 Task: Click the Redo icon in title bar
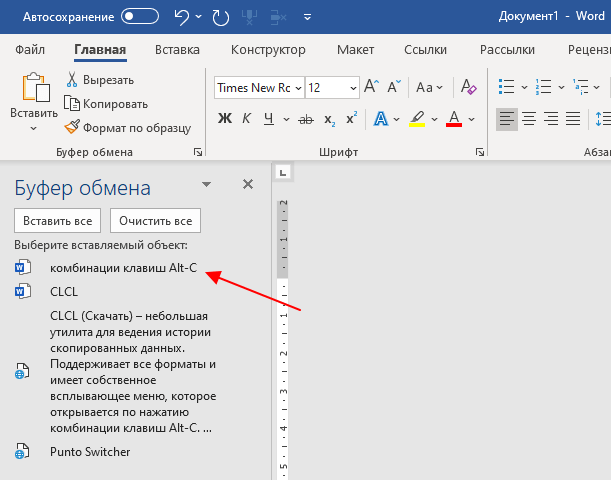(221, 17)
